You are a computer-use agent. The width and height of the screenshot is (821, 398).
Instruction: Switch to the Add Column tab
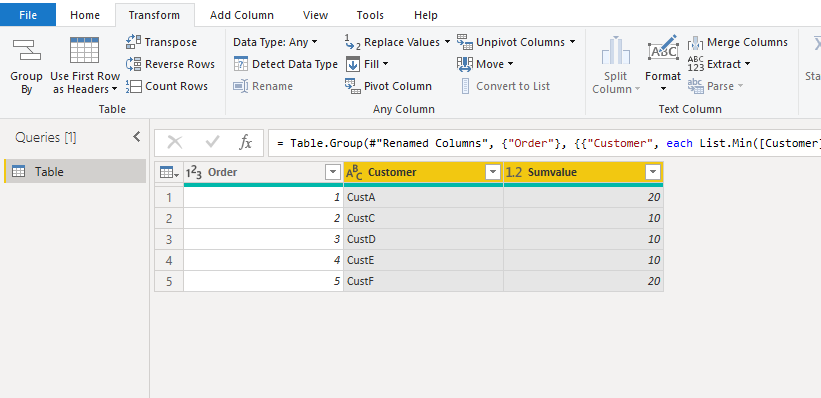pyautogui.click(x=242, y=15)
